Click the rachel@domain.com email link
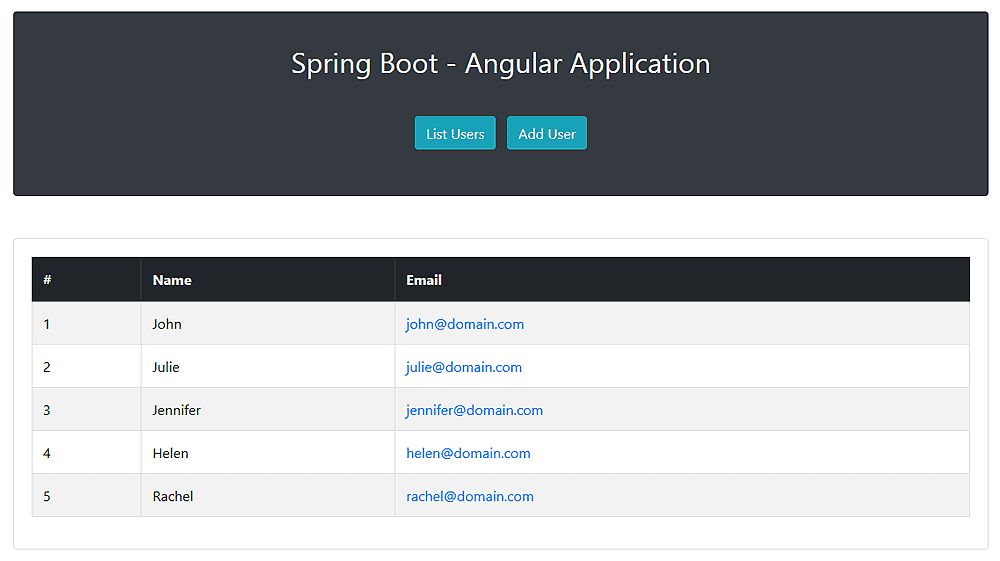This screenshot has width=1000, height=561. pyautogui.click(x=470, y=496)
